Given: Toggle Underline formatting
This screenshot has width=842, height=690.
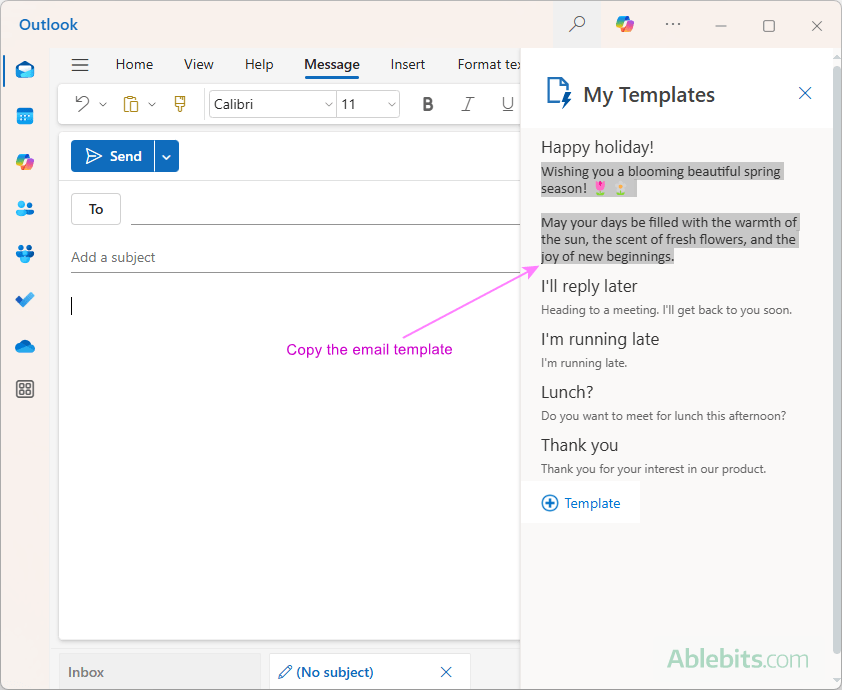Looking at the screenshot, I should tap(507, 104).
